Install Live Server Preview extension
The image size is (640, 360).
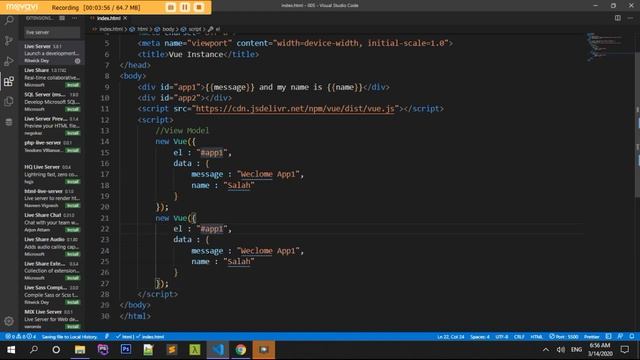click(x=73, y=133)
